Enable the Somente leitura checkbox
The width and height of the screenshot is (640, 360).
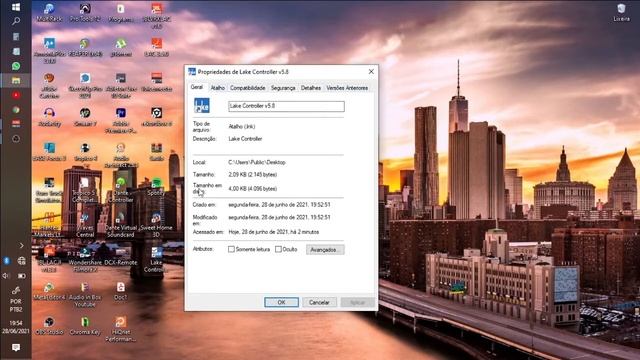point(231,249)
